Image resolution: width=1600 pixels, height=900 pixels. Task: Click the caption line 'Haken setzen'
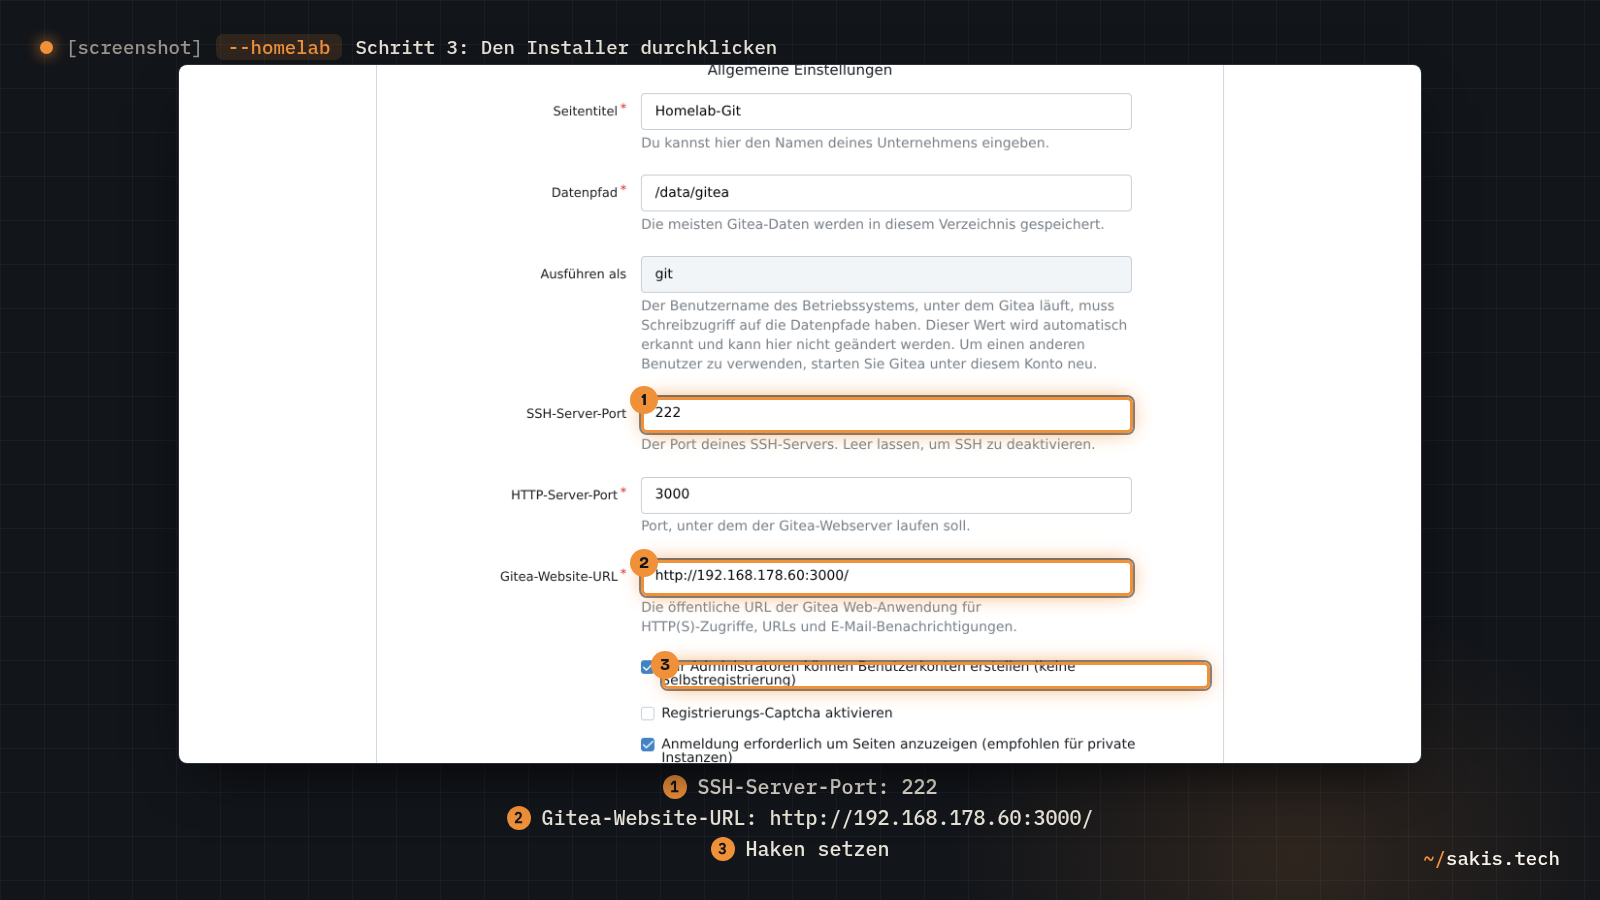pyautogui.click(x=817, y=849)
